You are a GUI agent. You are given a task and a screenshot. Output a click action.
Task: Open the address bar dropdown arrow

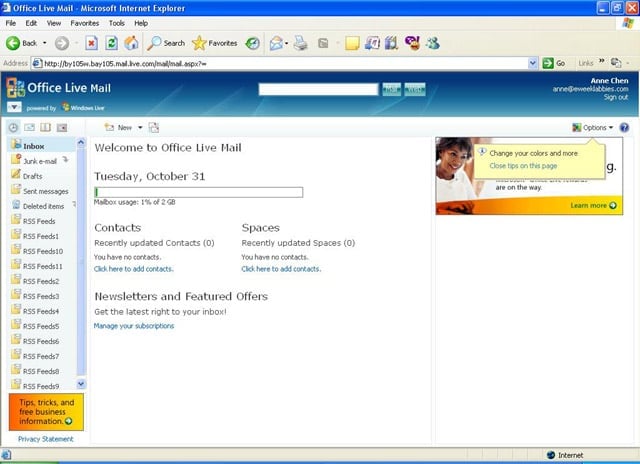[532, 63]
